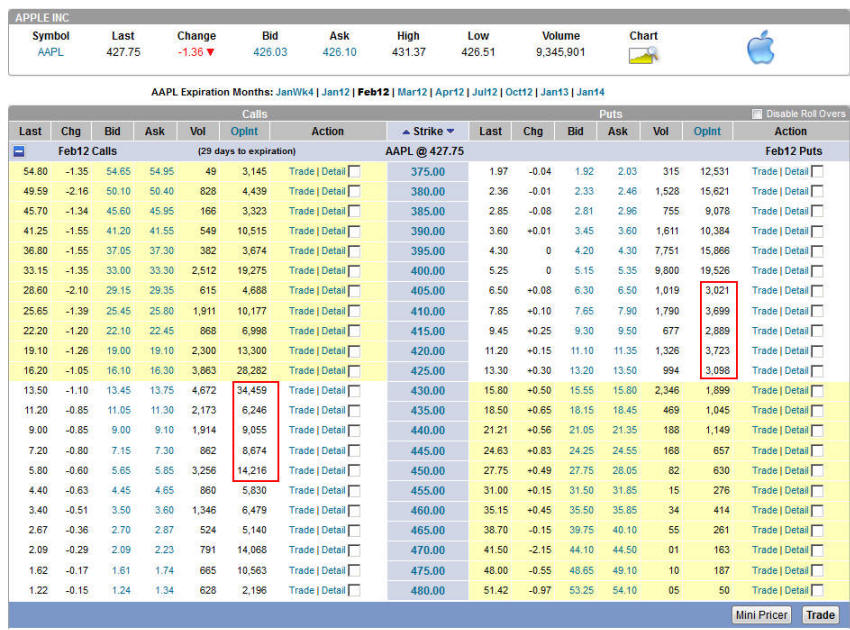This screenshot has height=630, width=850.
Task: Click ascending arrow beside Strike header
Action: coord(406,131)
